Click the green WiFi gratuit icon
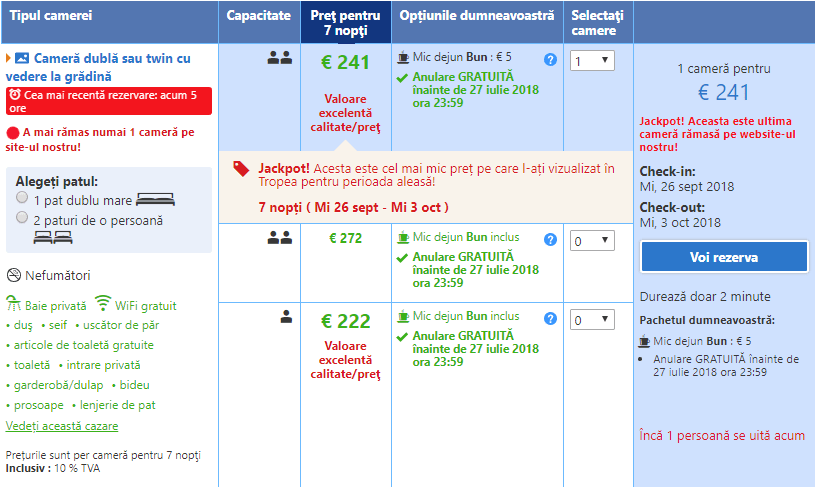 (x=102, y=304)
